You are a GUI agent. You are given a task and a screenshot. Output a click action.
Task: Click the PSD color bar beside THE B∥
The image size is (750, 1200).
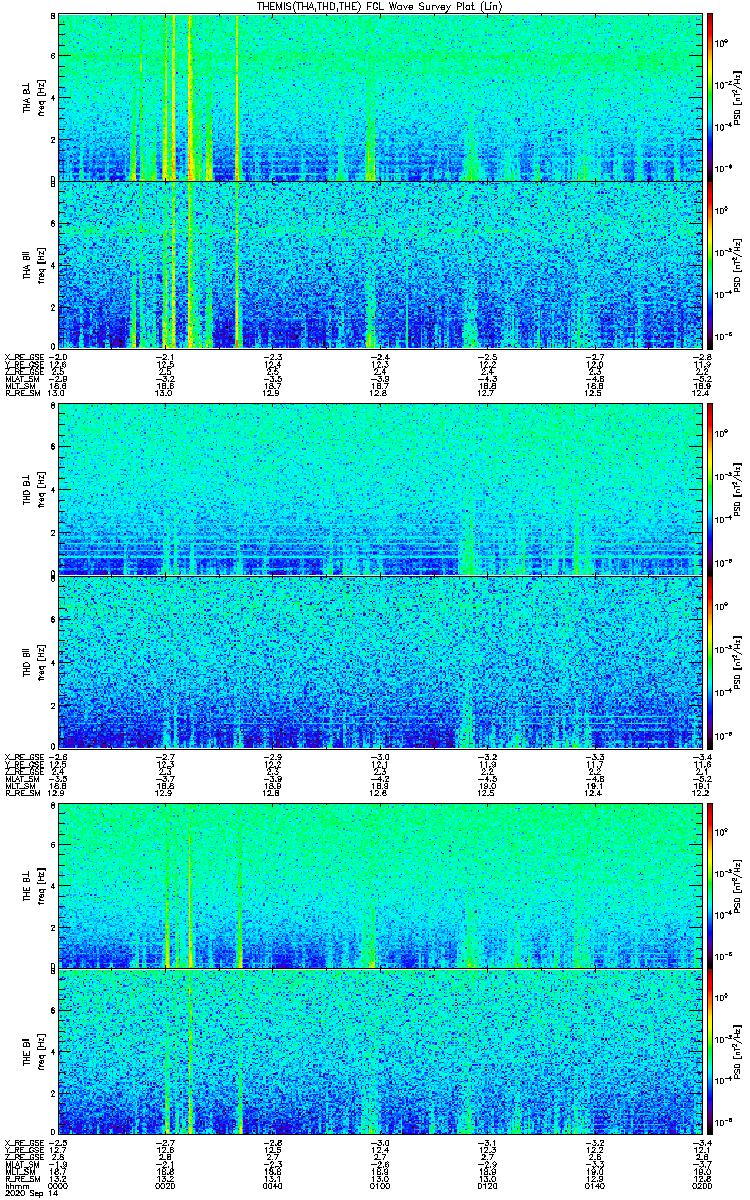tap(710, 1051)
